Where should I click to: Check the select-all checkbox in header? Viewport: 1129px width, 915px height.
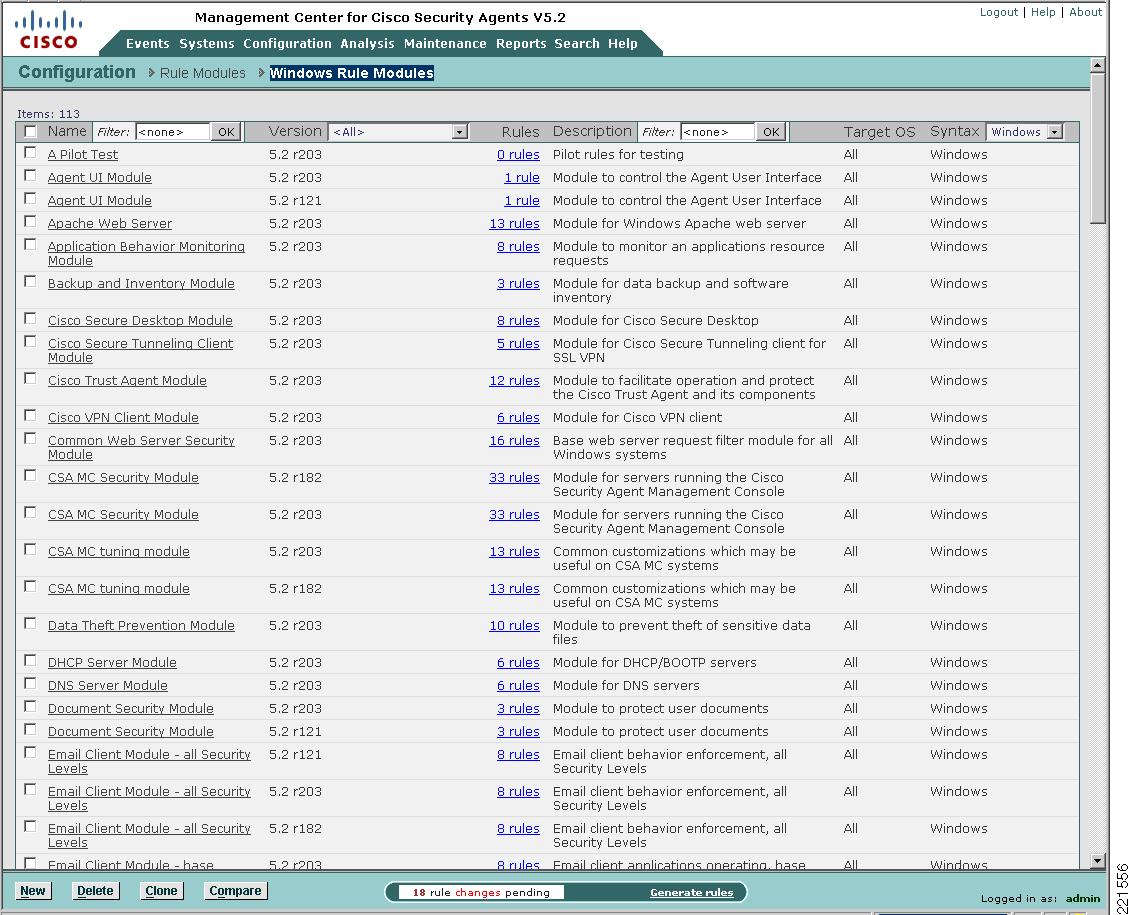30,131
